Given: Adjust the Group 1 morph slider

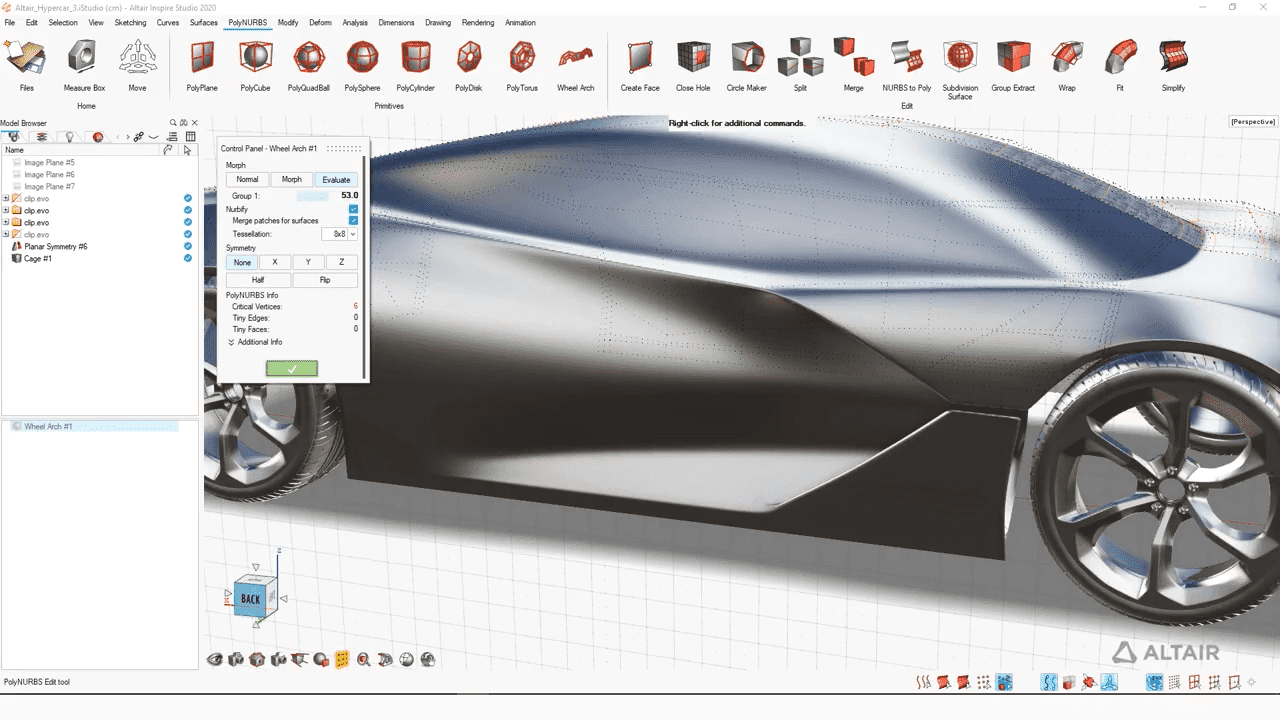Looking at the screenshot, I should pyautogui.click(x=313, y=196).
